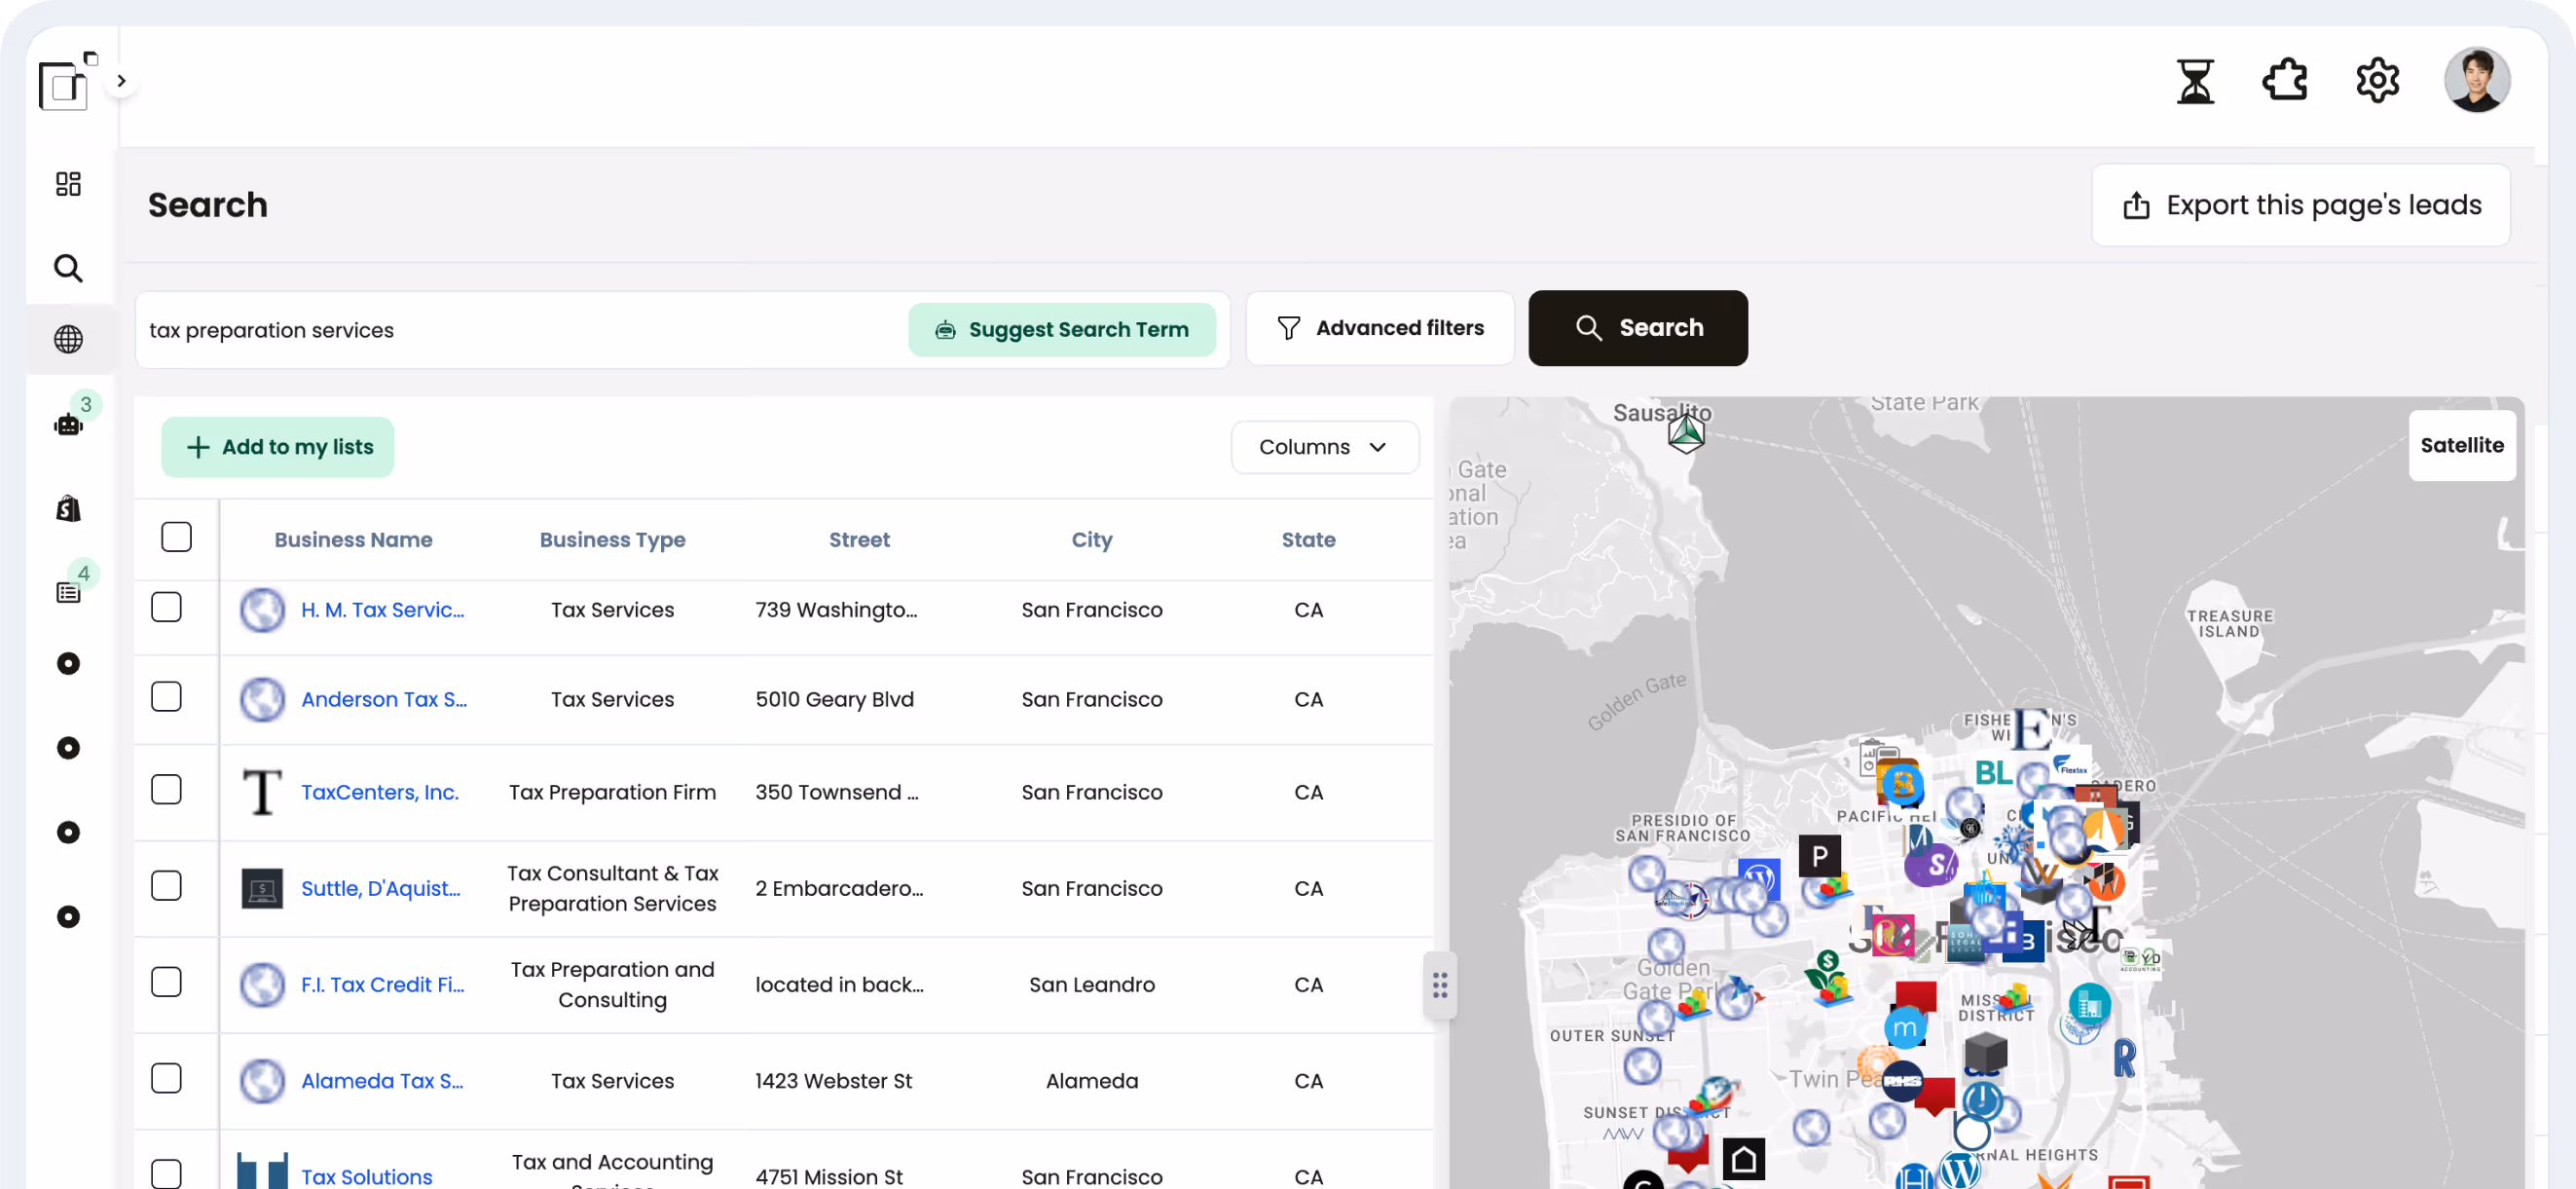2576x1189 pixels.
Task: Click Export this page's leads
Action: click(2301, 204)
